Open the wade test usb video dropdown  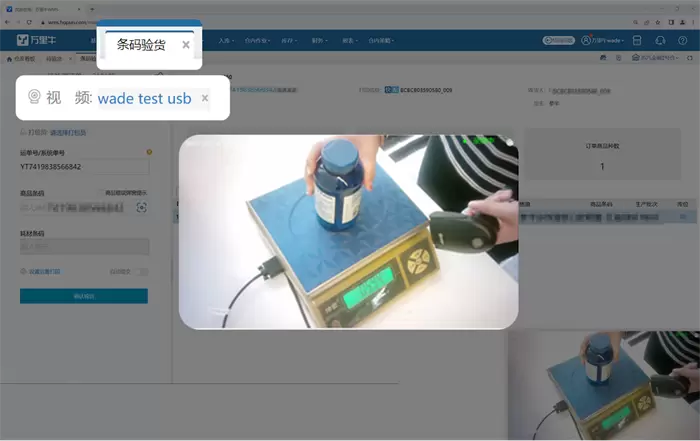tap(144, 98)
